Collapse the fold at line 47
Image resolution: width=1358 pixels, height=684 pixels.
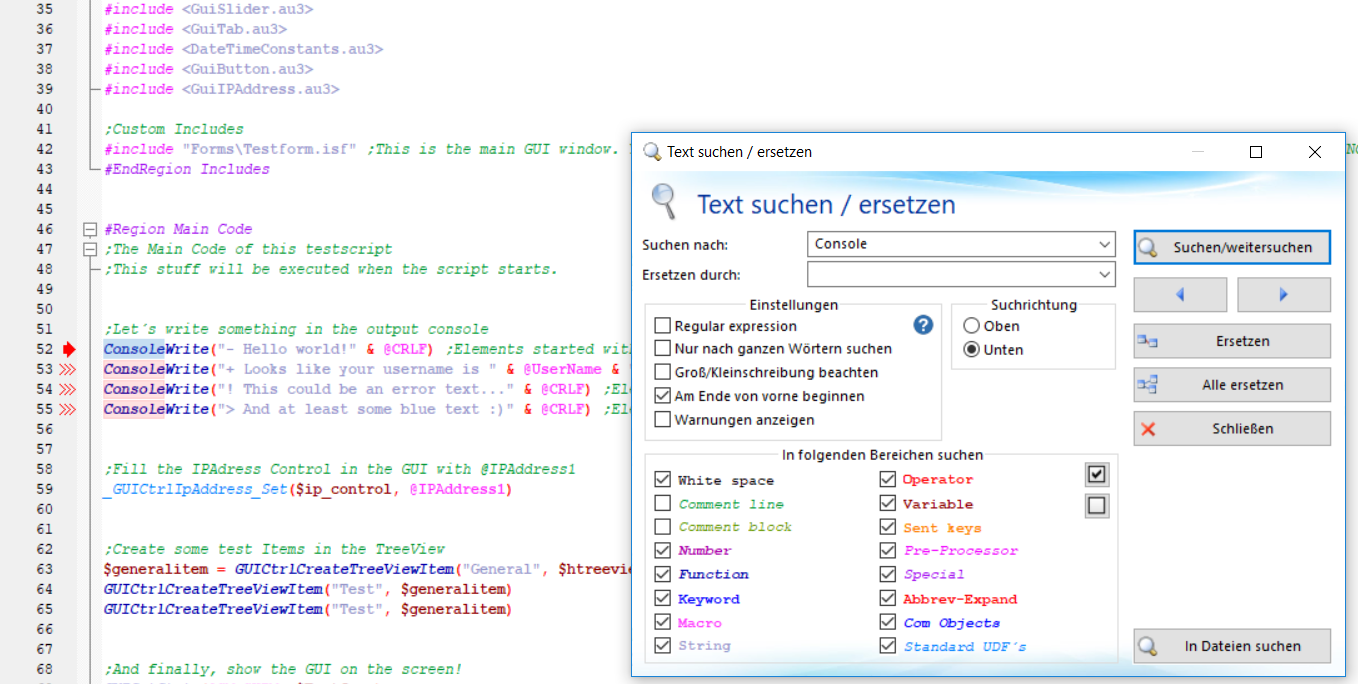click(x=90, y=249)
